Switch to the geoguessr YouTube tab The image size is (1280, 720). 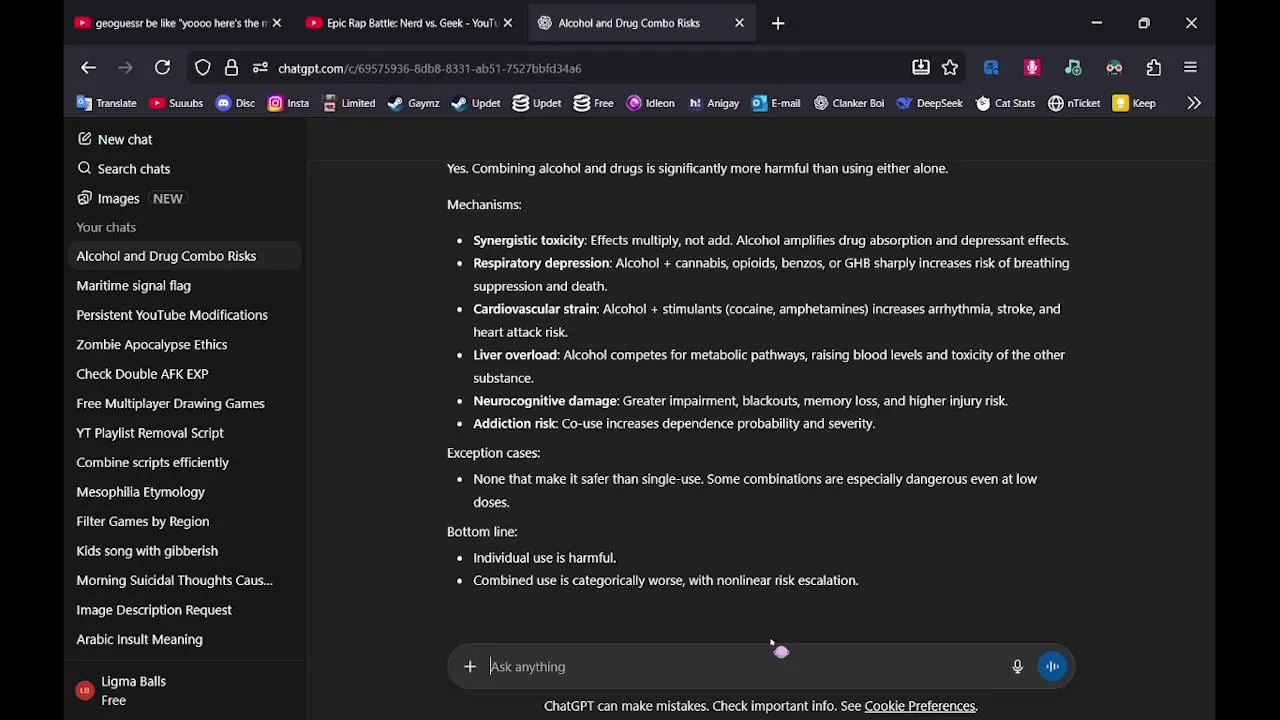[178, 23]
